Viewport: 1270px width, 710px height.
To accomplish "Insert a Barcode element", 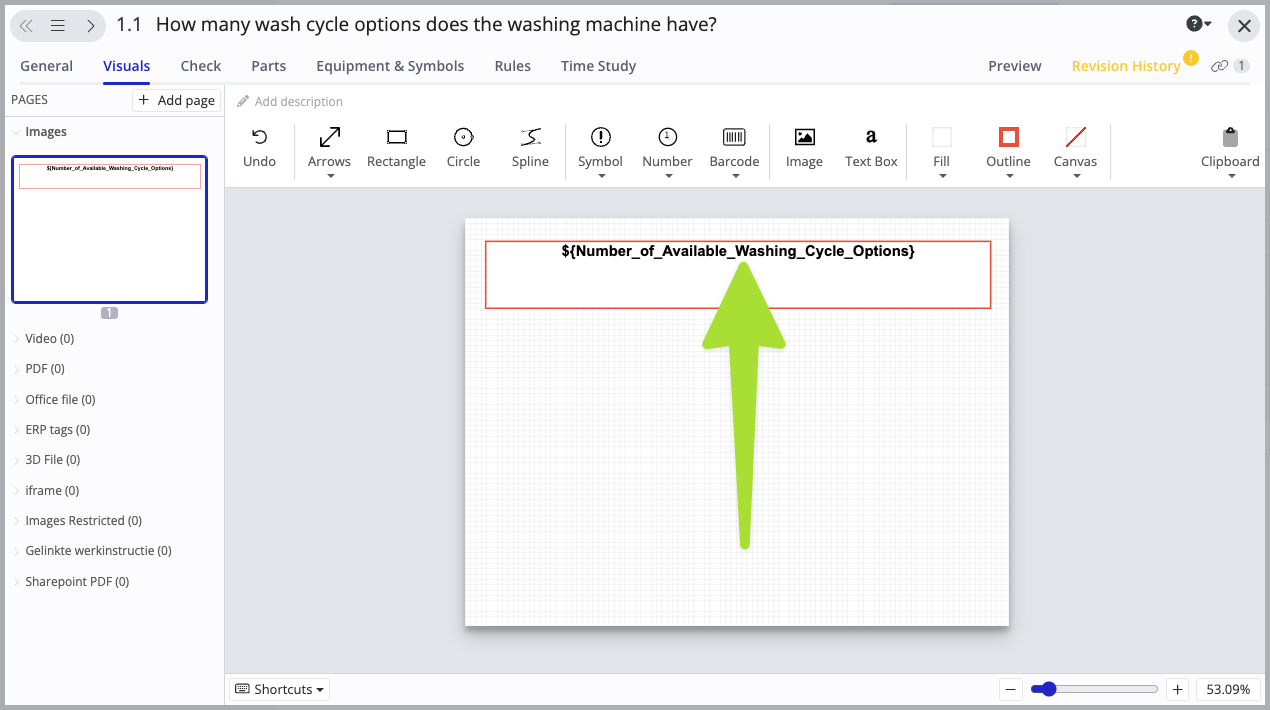I will coord(734,145).
